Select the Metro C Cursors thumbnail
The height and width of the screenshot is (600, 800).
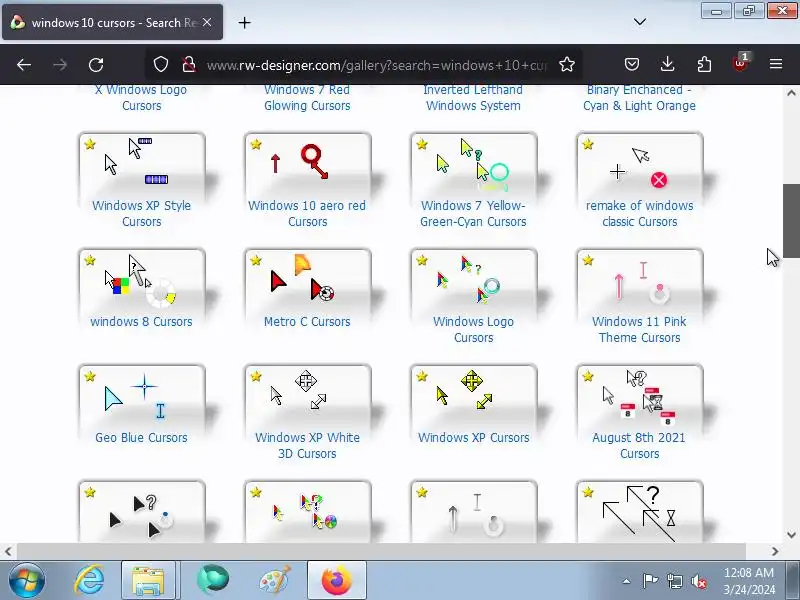pyautogui.click(x=308, y=281)
